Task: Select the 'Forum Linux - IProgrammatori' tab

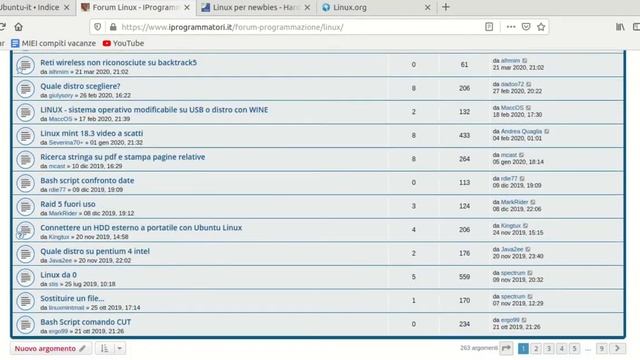Action: 136,7
